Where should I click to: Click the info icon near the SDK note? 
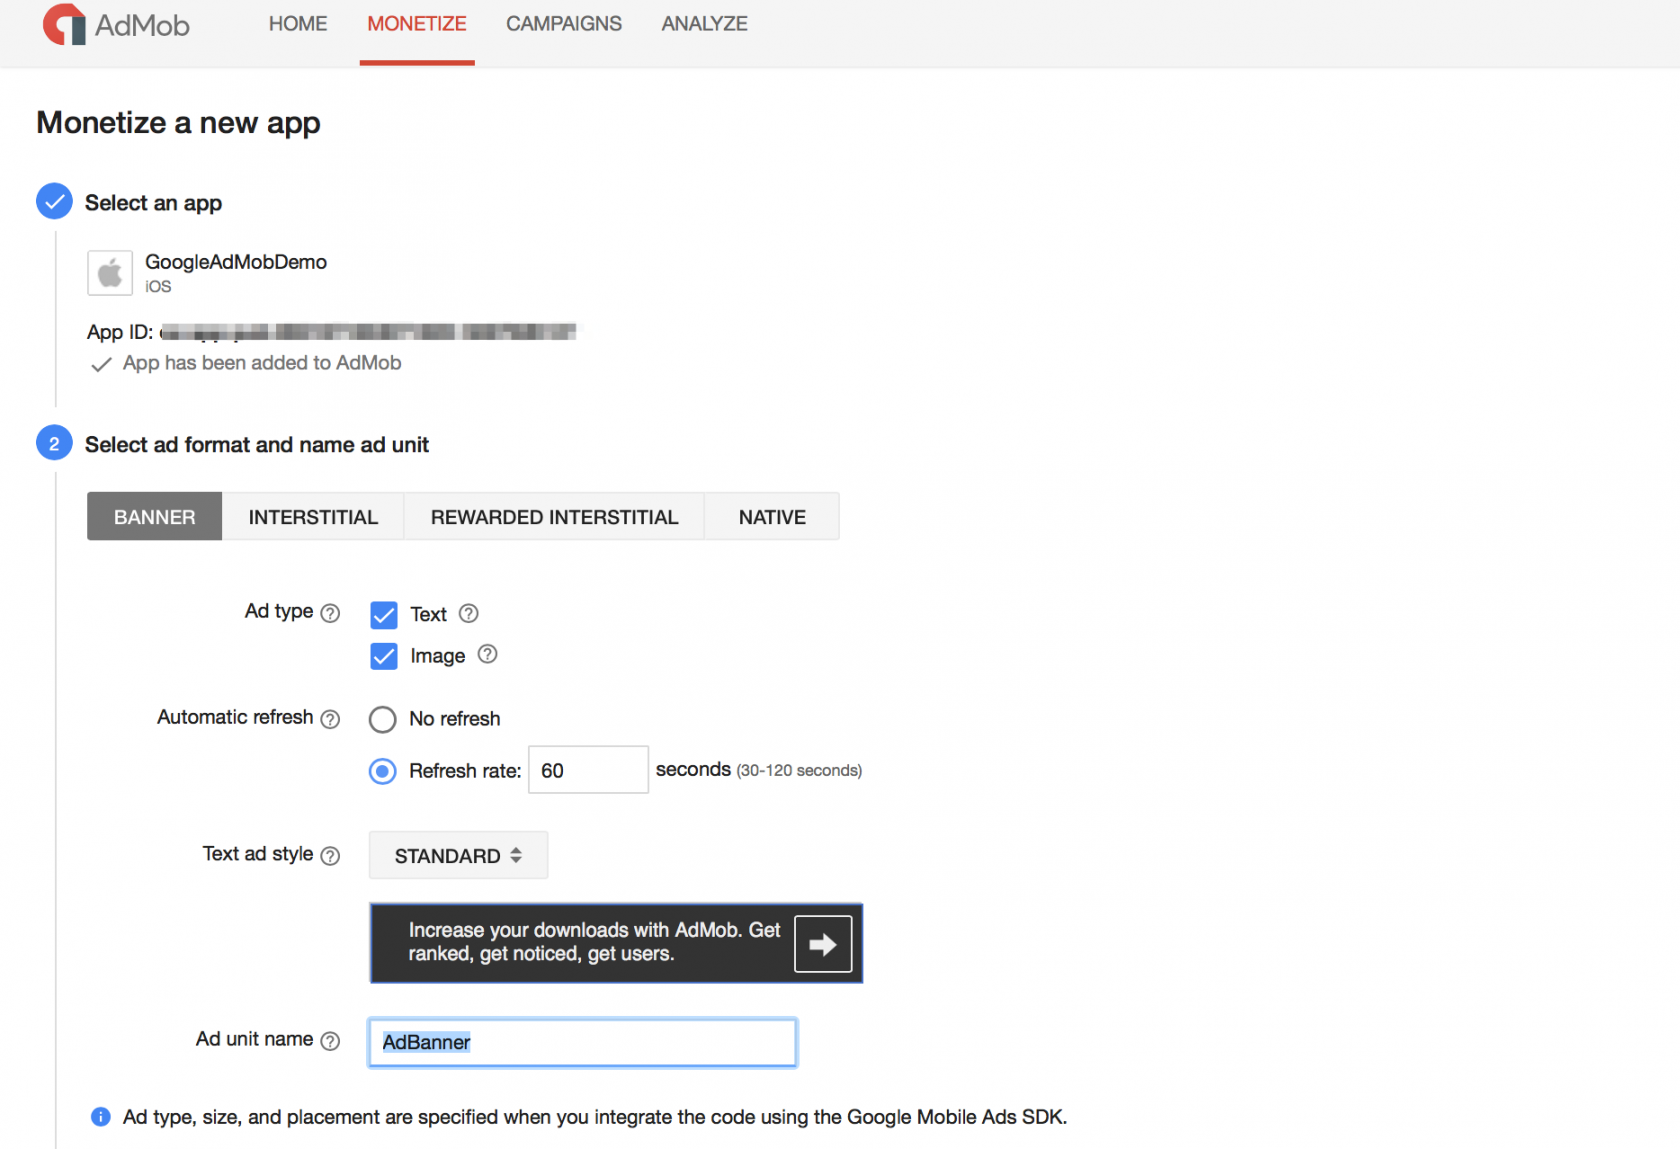click(100, 1117)
